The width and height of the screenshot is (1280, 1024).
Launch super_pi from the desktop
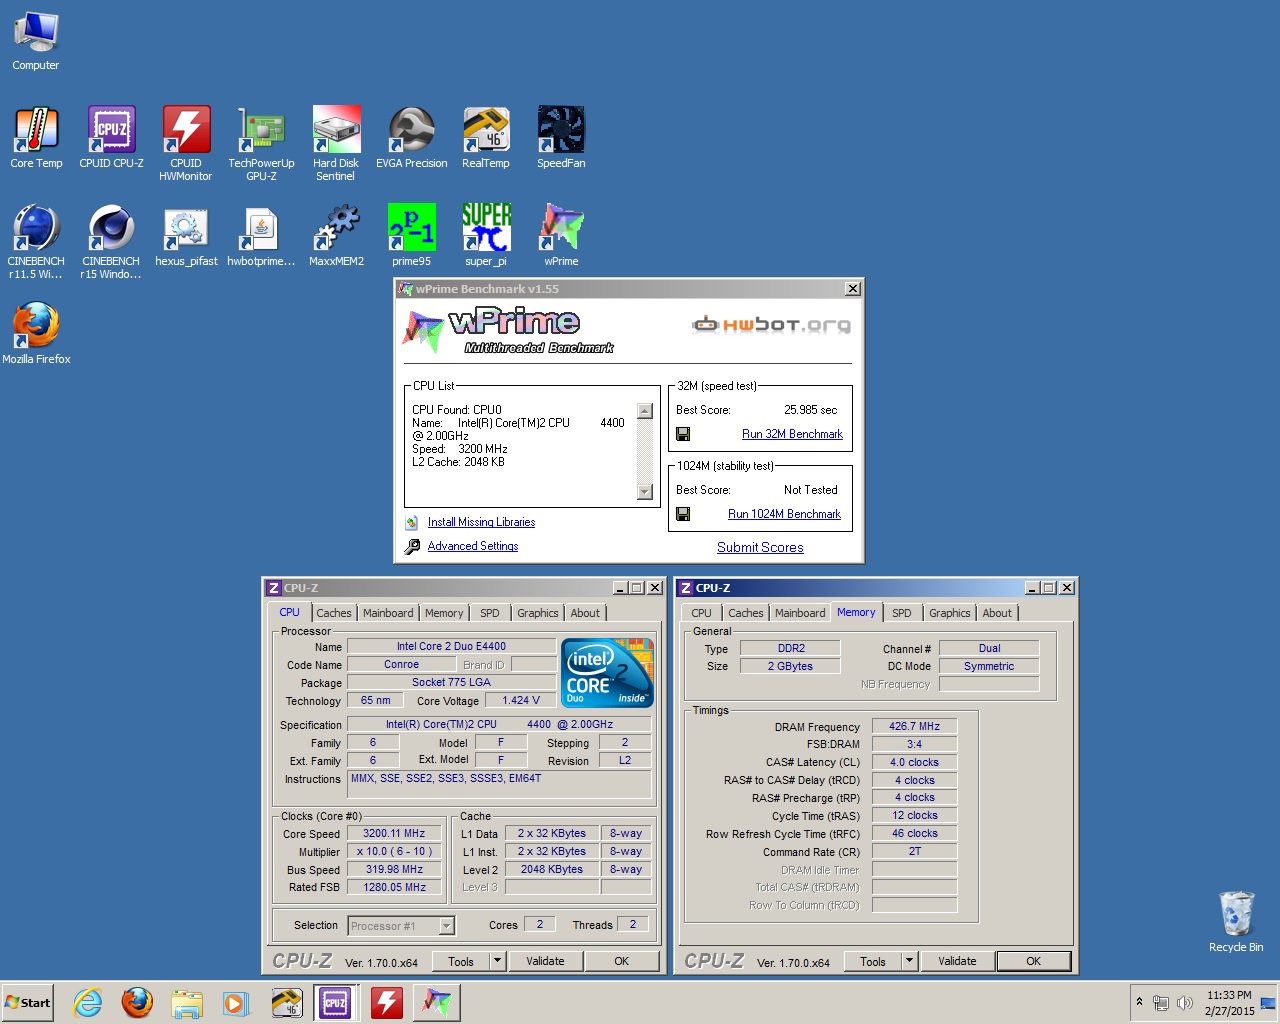tap(486, 237)
